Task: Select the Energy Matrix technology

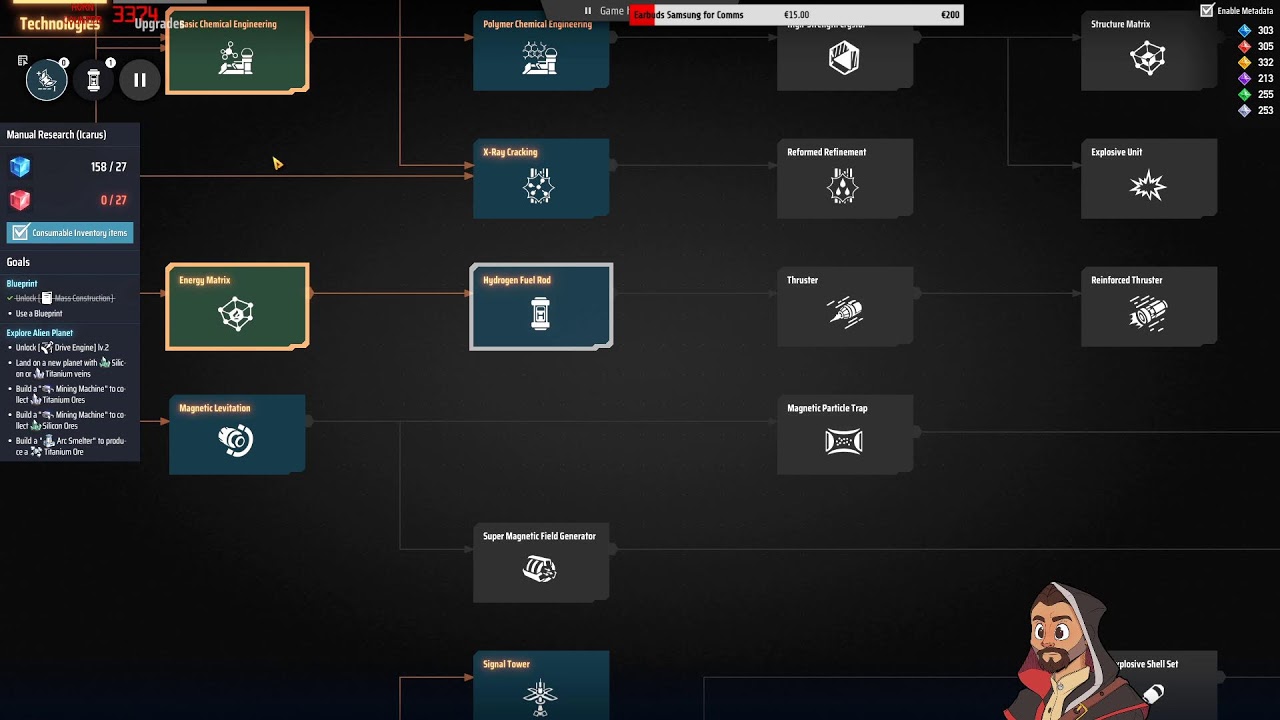Action: (x=237, y=306)
